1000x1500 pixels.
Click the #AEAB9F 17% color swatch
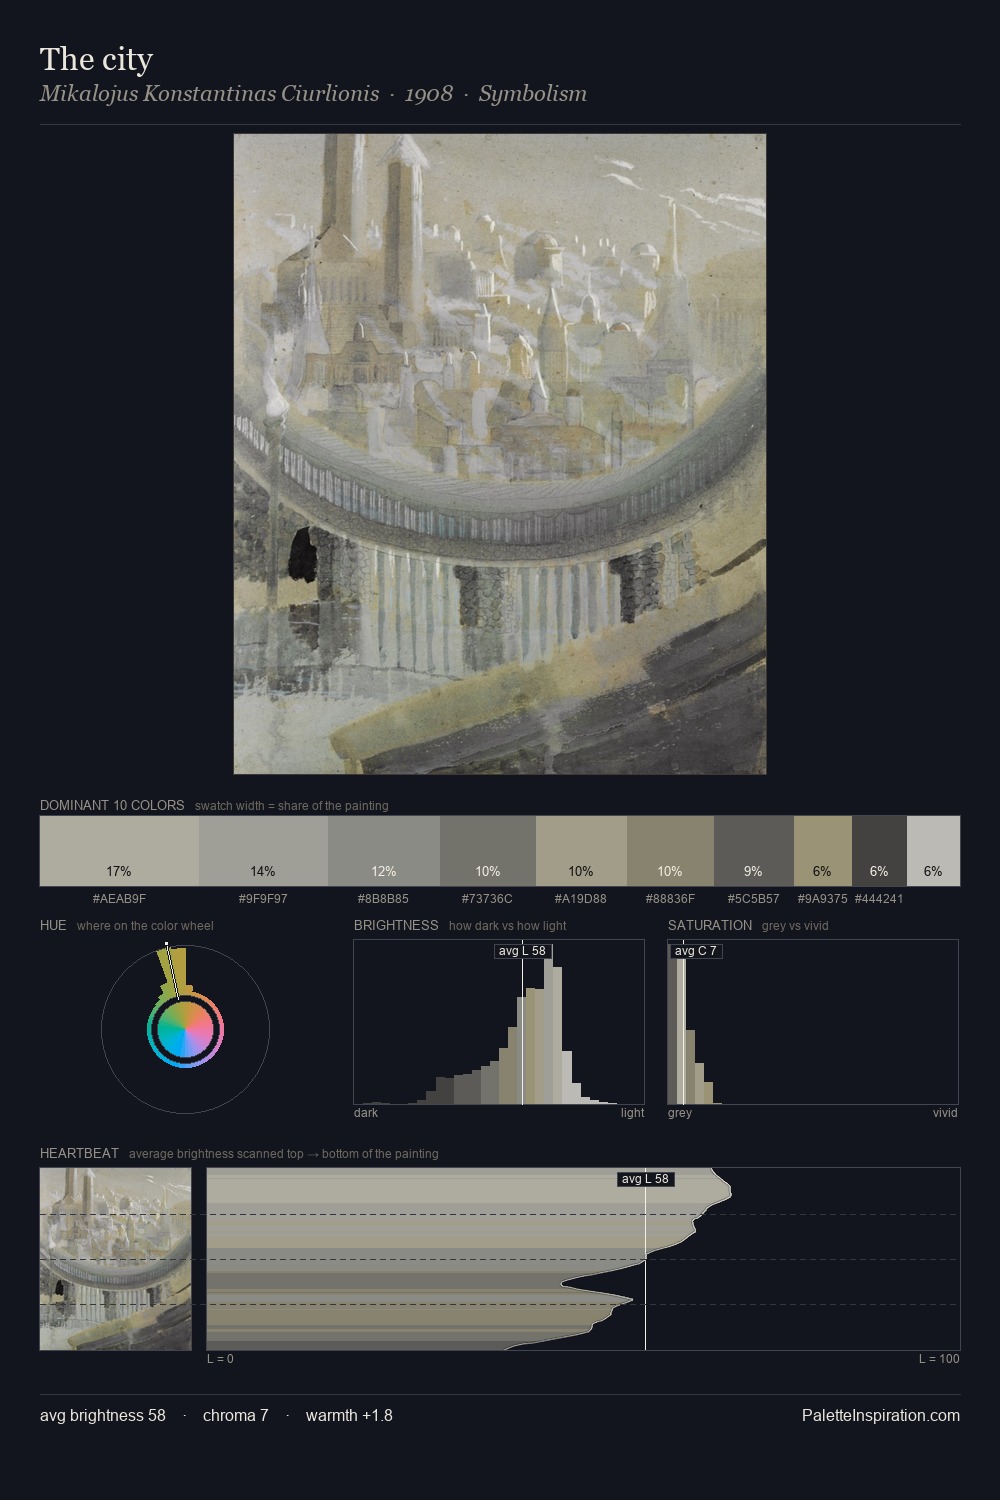[x=119, y=851]
